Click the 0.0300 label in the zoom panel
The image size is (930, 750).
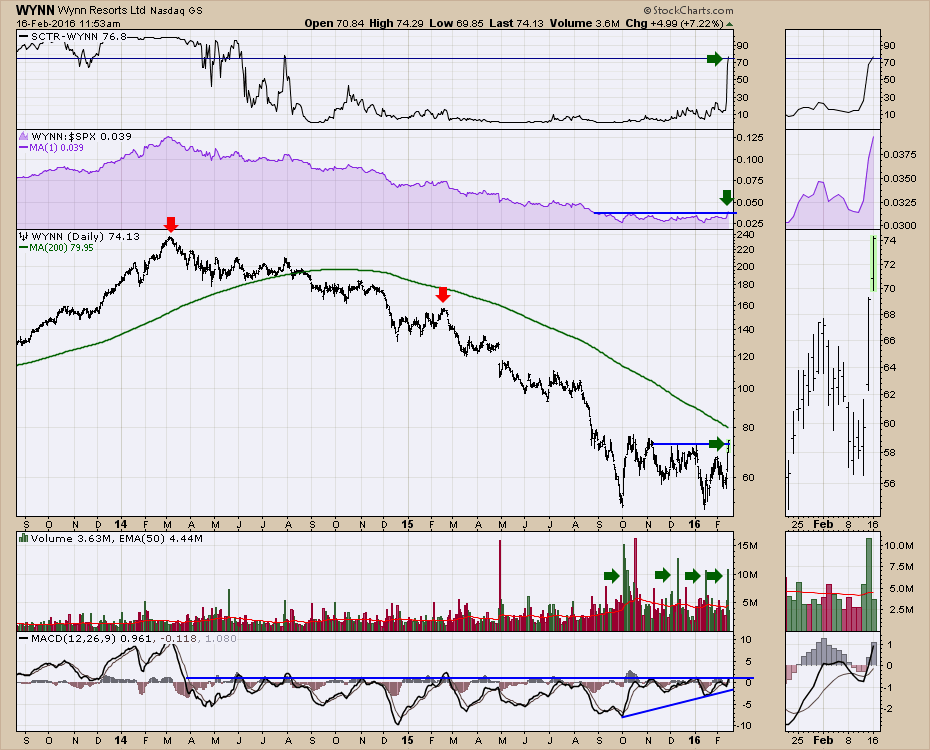click(900, 225)
